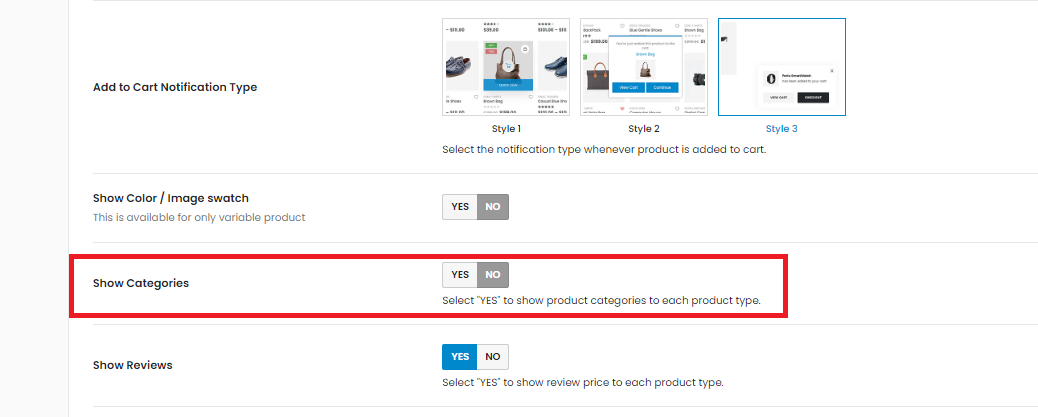Click the 'available for only variable product' note
The image size is (1038, 417).
199,217
